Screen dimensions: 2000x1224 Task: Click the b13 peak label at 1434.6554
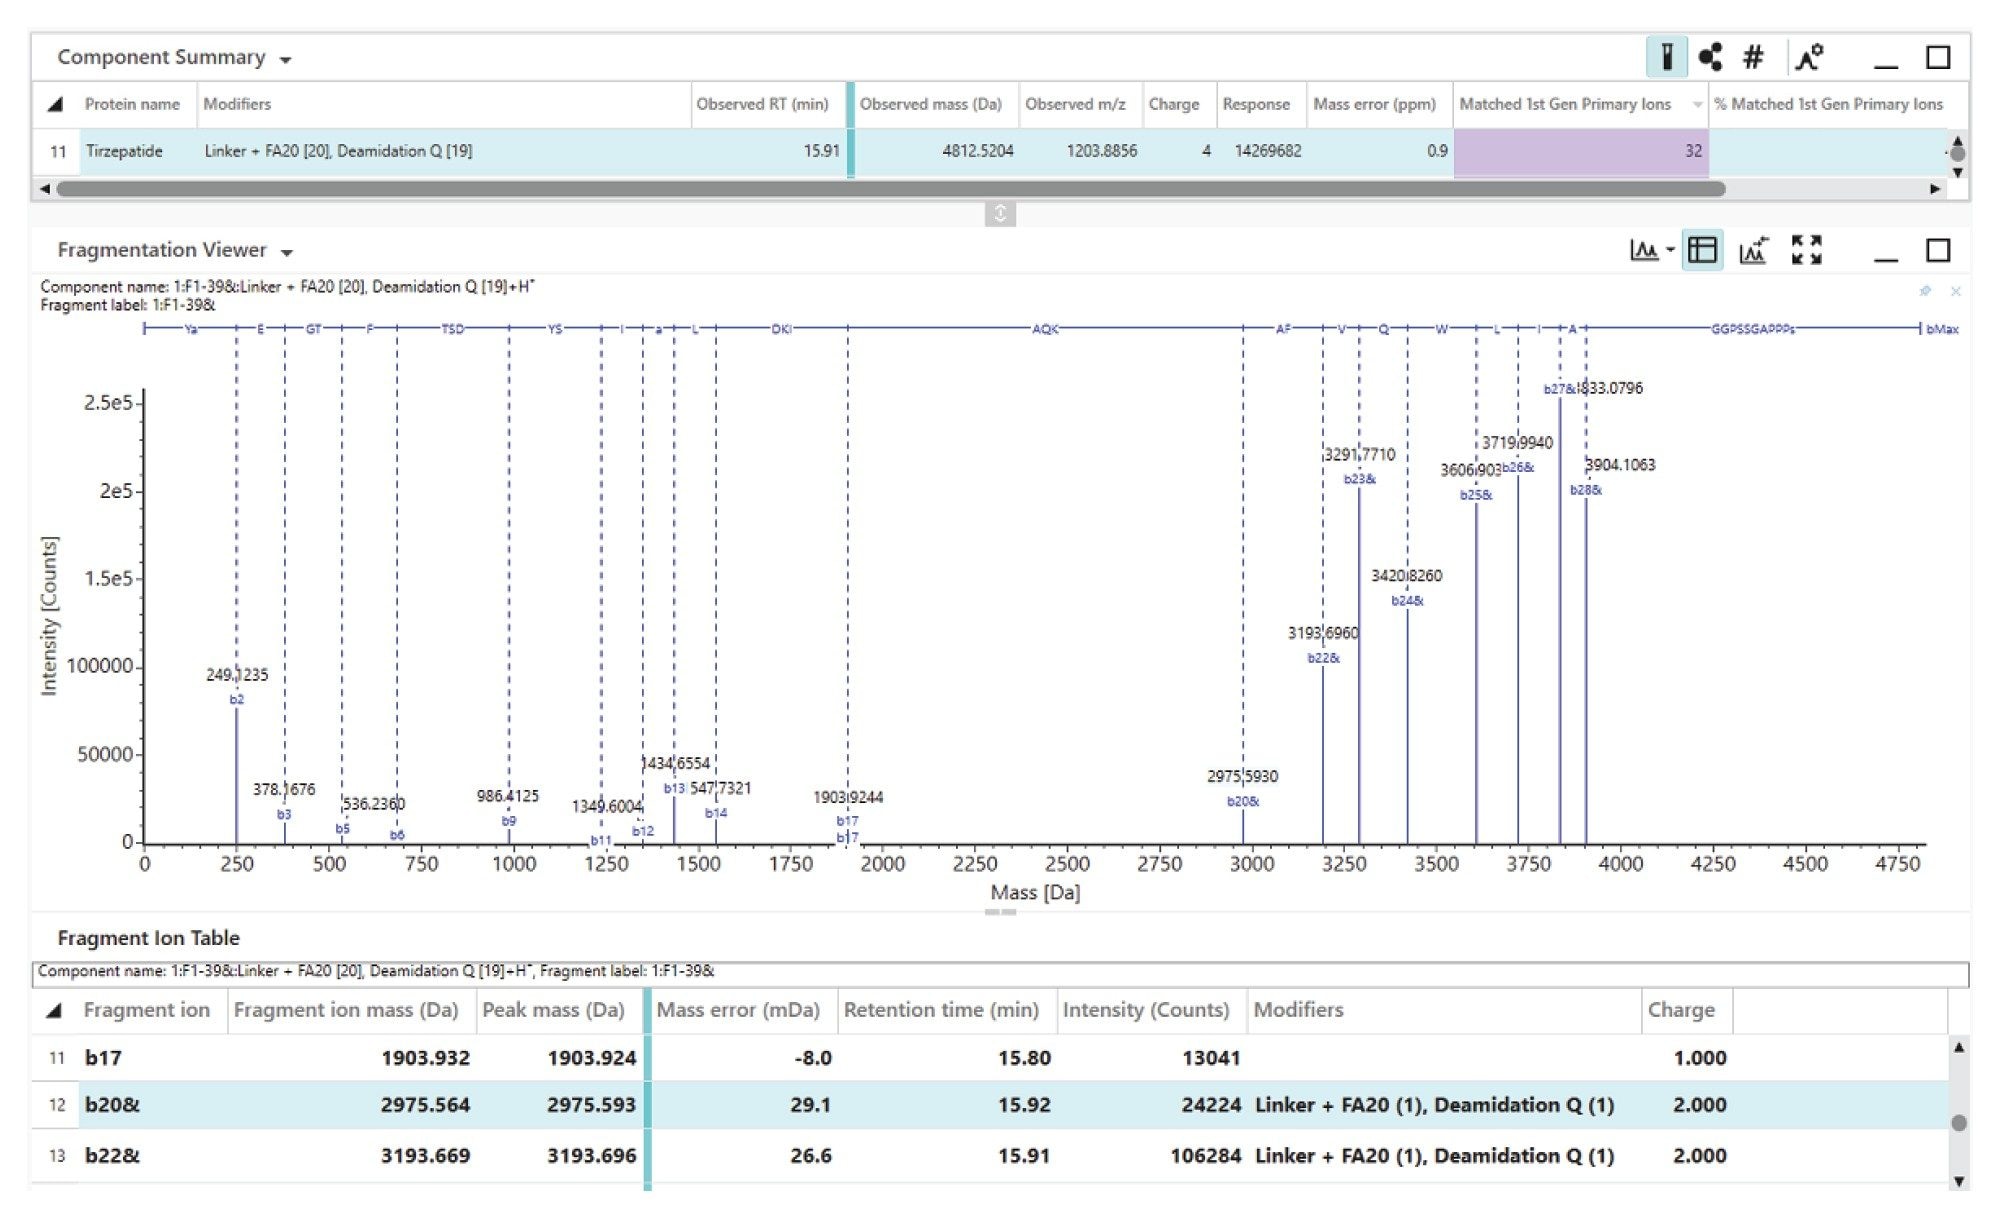675,789
